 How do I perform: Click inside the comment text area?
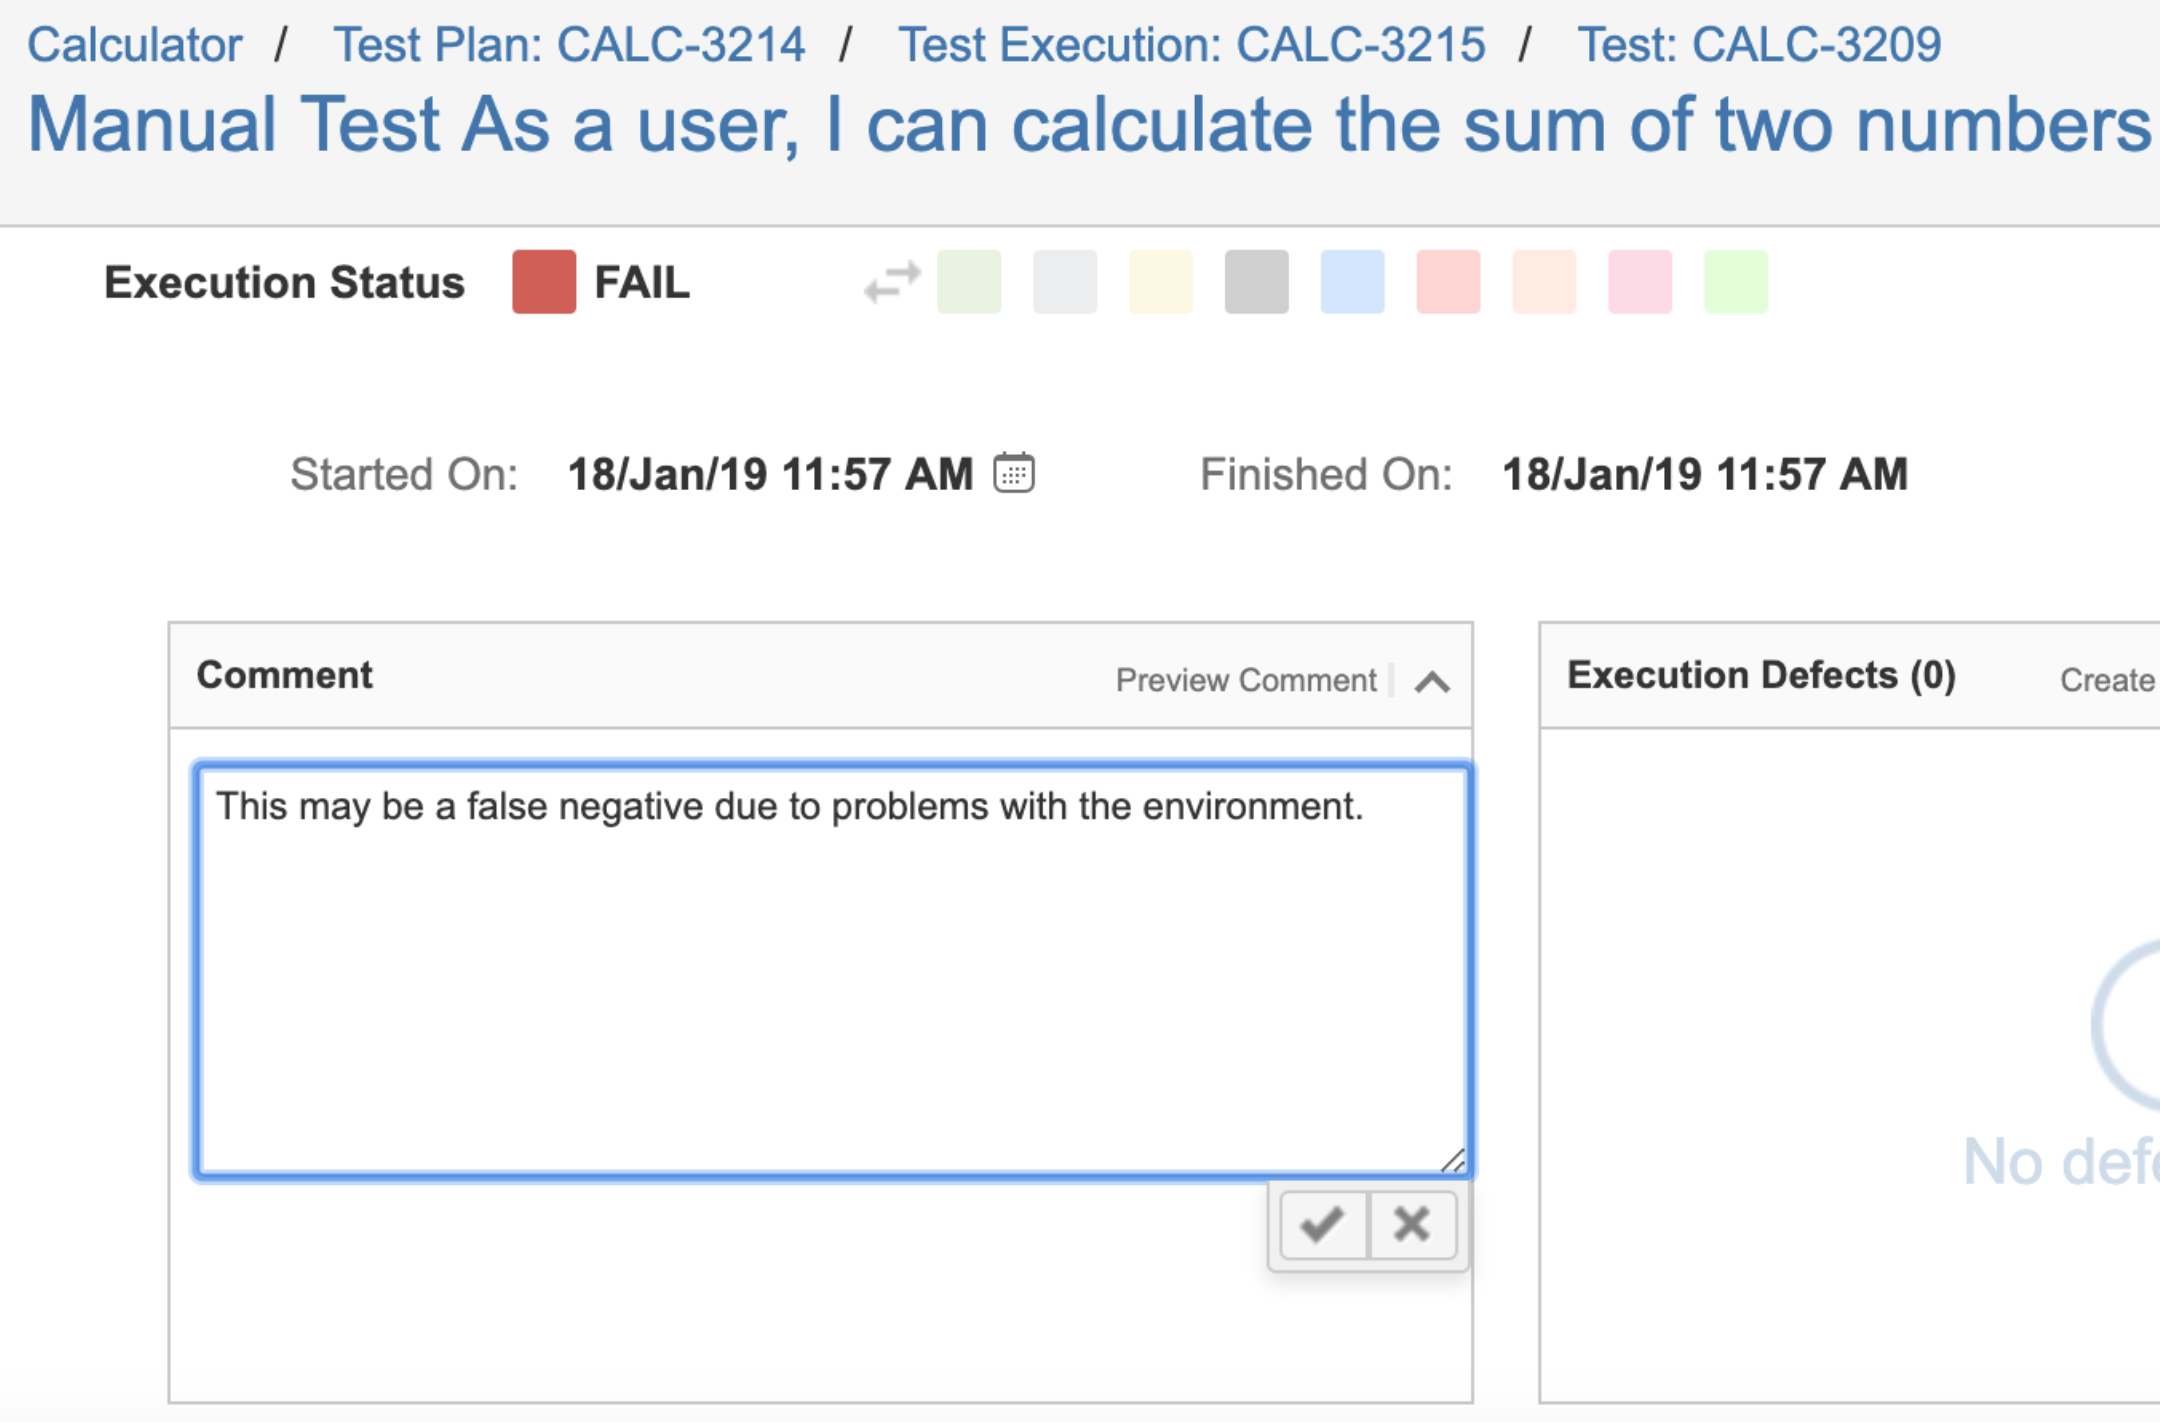point(833,970)
